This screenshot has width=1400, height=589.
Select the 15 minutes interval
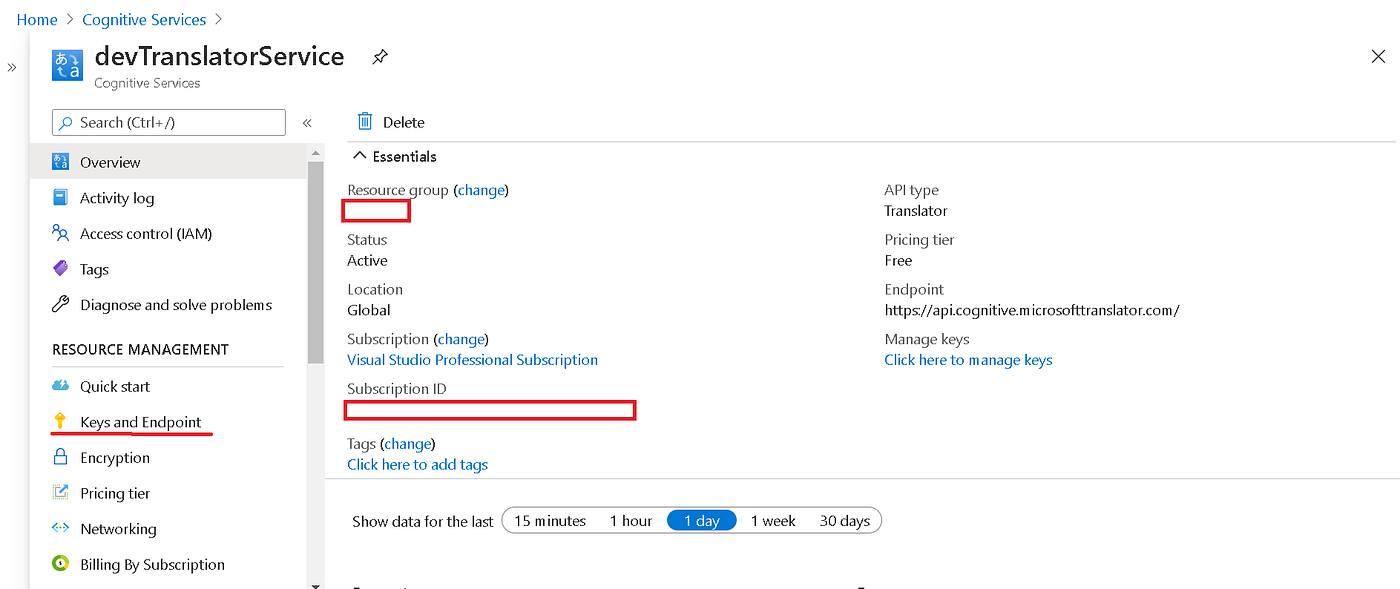[553, 520]
